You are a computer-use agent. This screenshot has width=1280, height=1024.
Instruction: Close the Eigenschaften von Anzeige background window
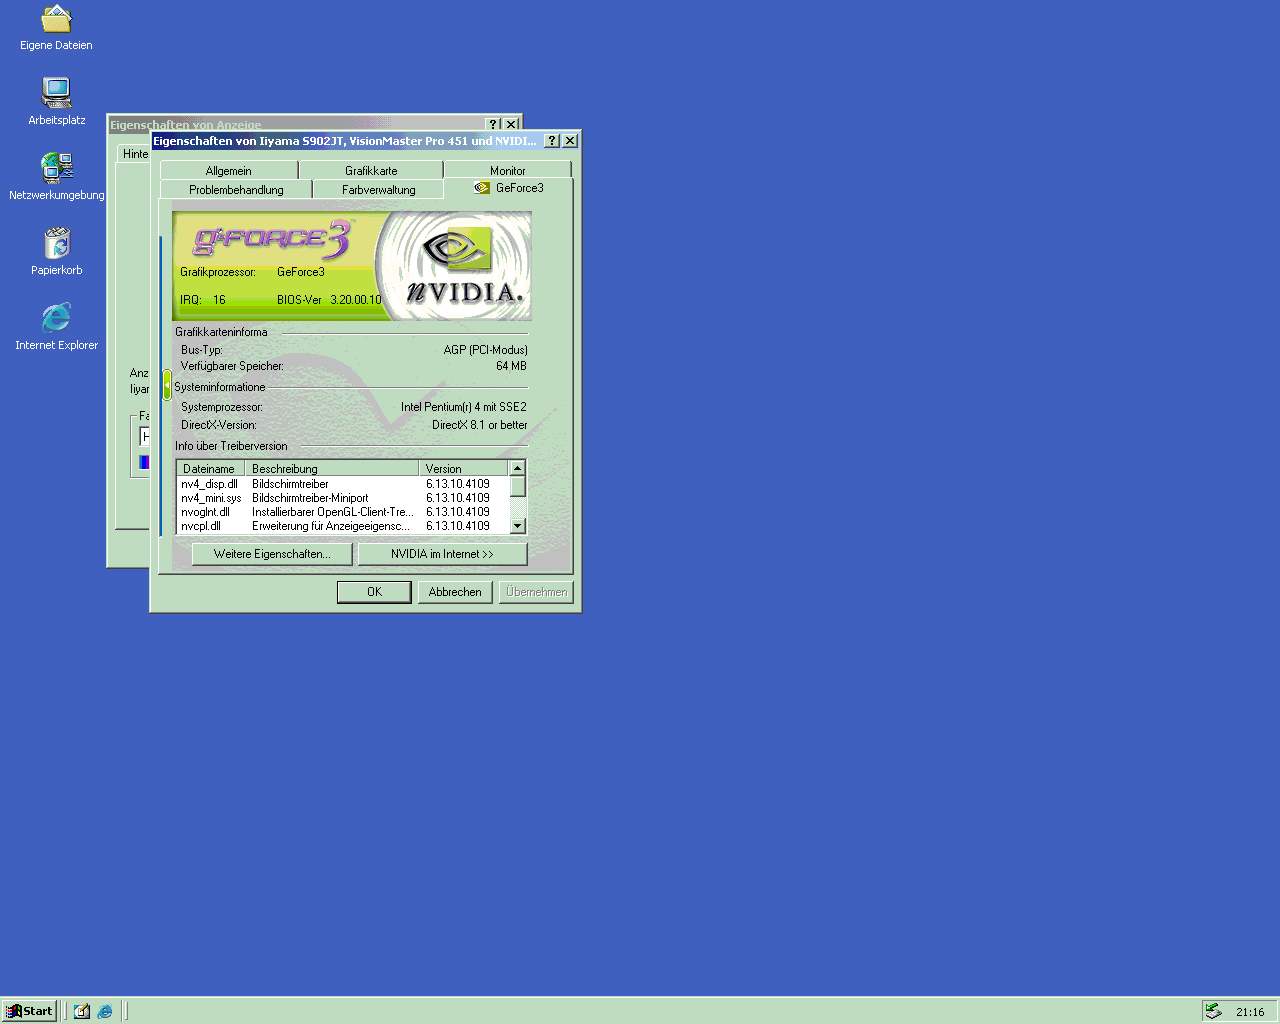[x=511, y=124]
